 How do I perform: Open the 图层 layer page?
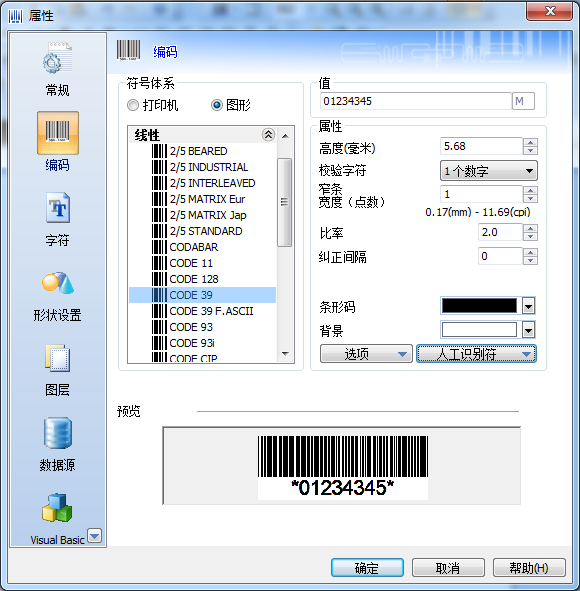57,371
